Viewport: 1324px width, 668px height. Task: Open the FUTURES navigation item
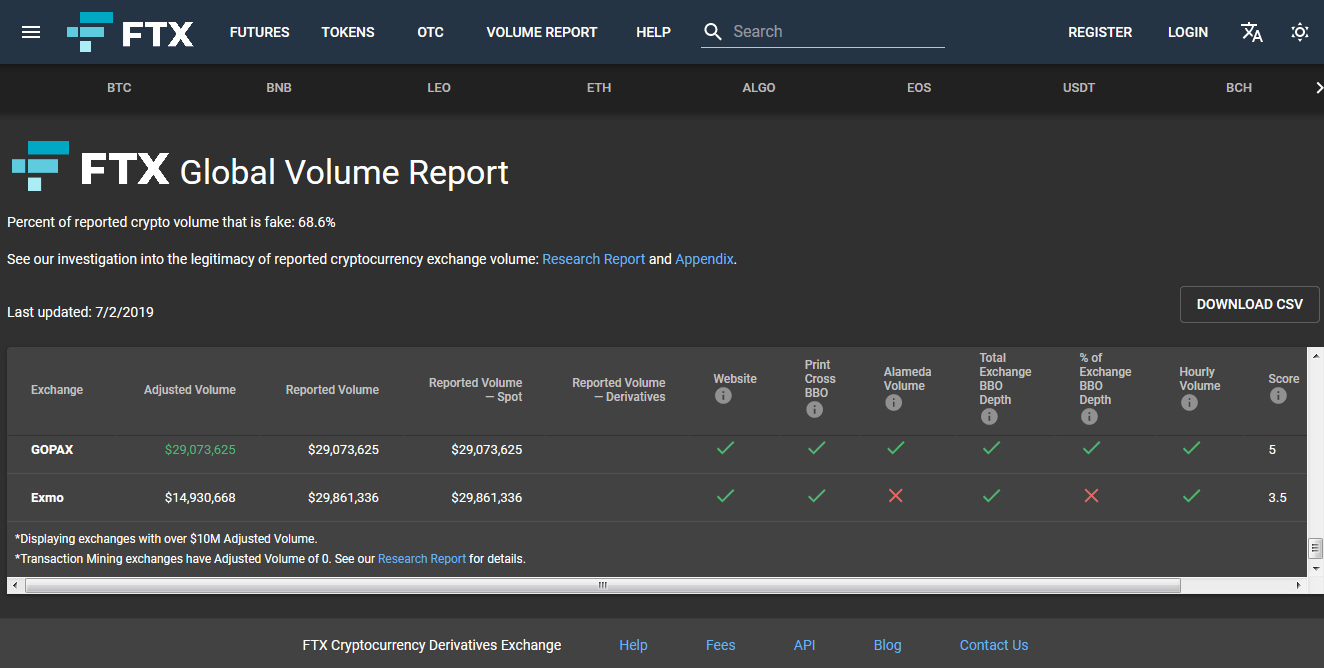coord(259,31)
